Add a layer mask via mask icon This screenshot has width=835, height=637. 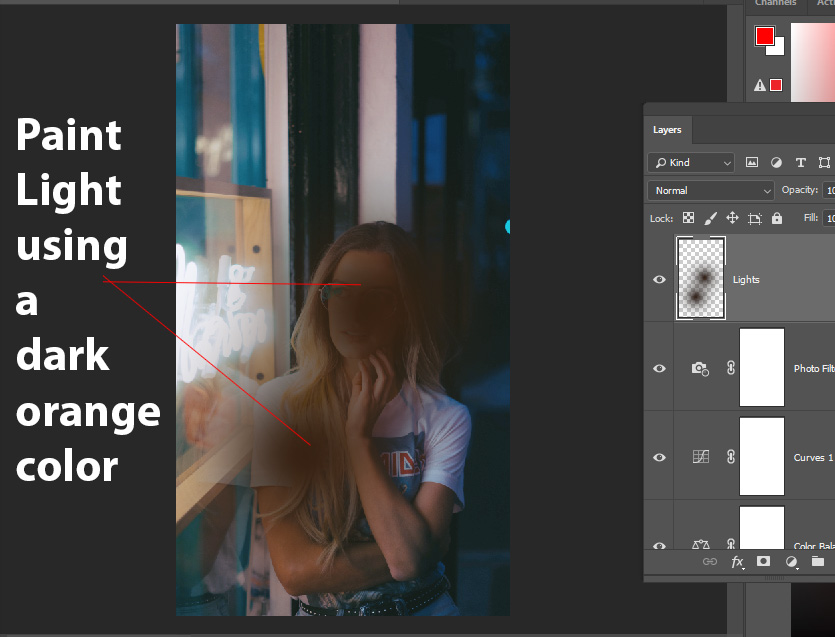[x=763, y=561]
